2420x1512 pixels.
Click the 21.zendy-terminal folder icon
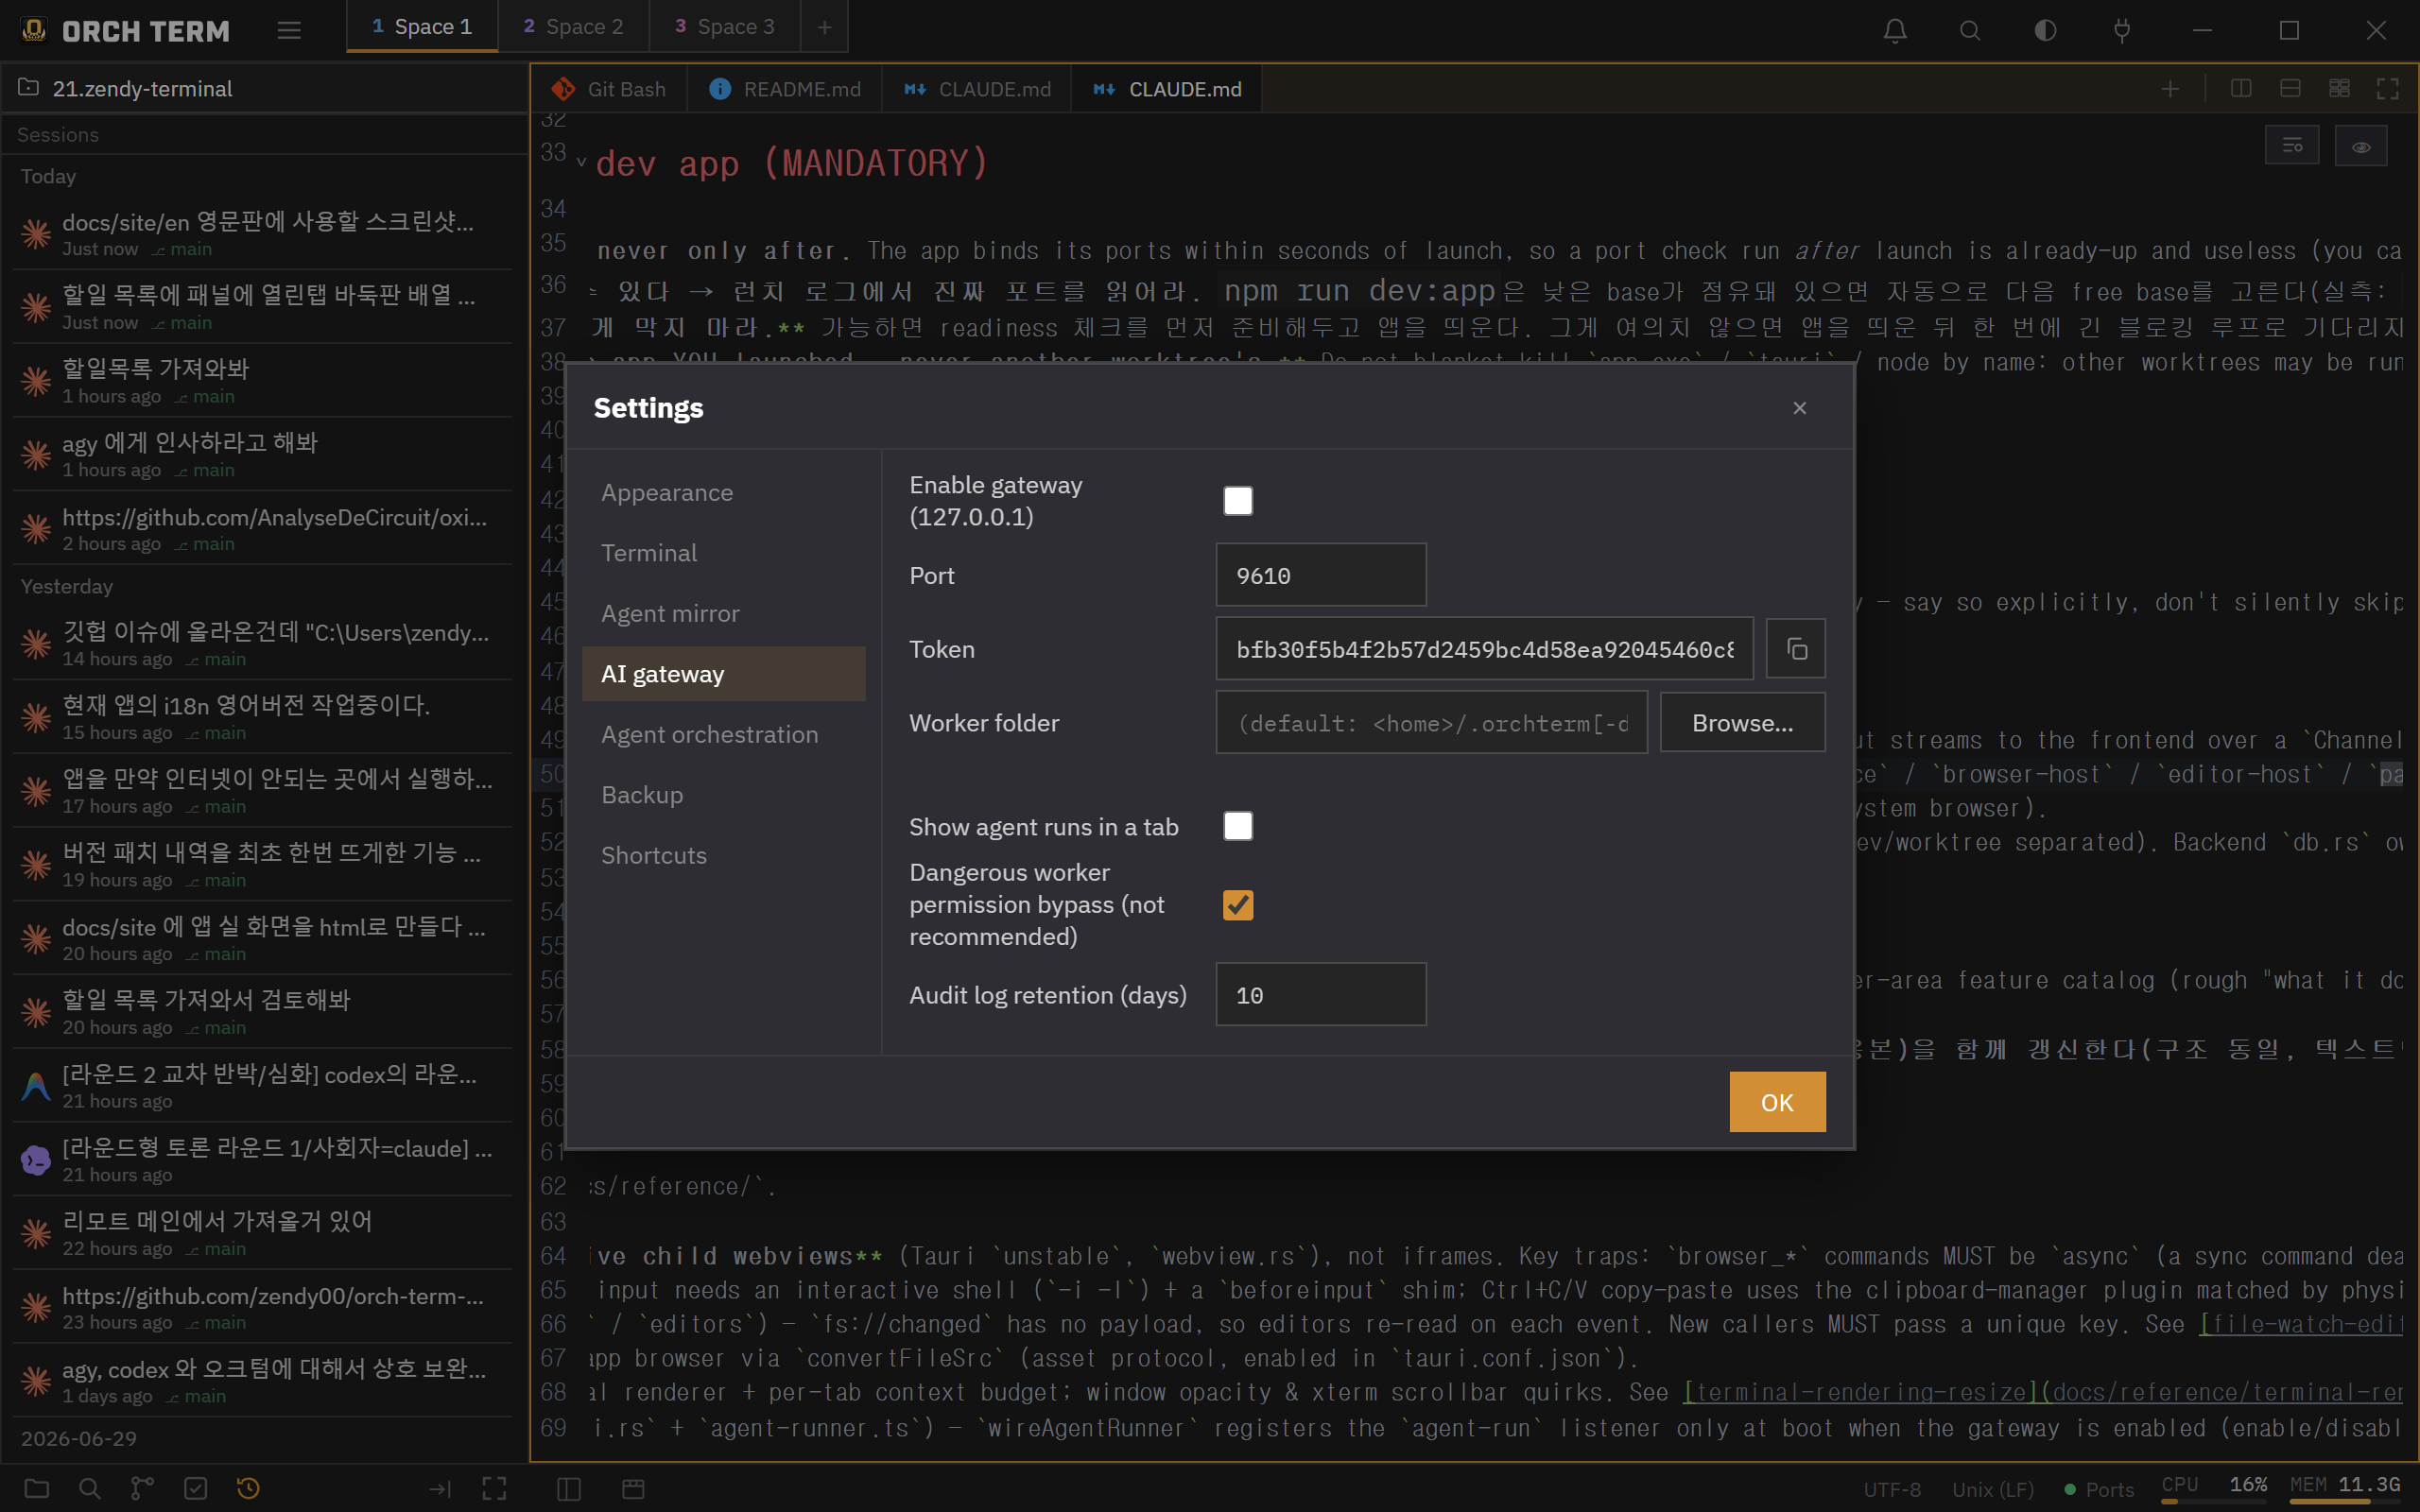pyautogui.click(x=29, y=88)
